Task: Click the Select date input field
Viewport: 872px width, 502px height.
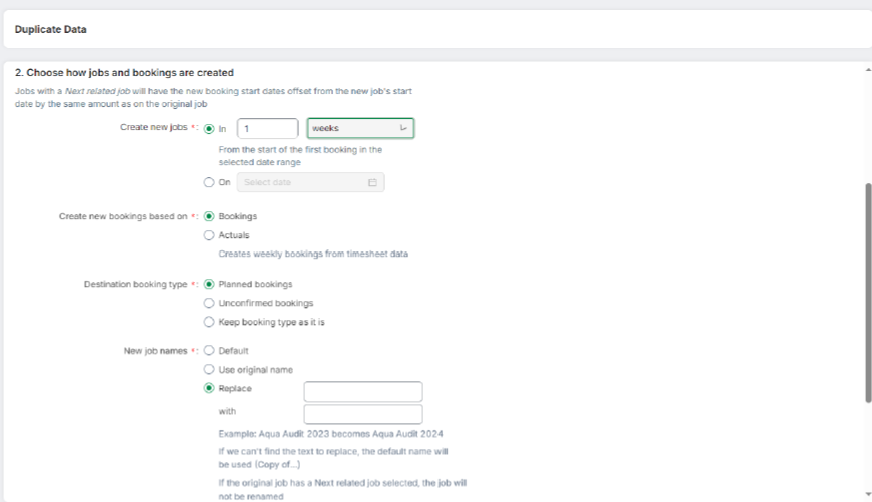Action: [x=300, y=182]
